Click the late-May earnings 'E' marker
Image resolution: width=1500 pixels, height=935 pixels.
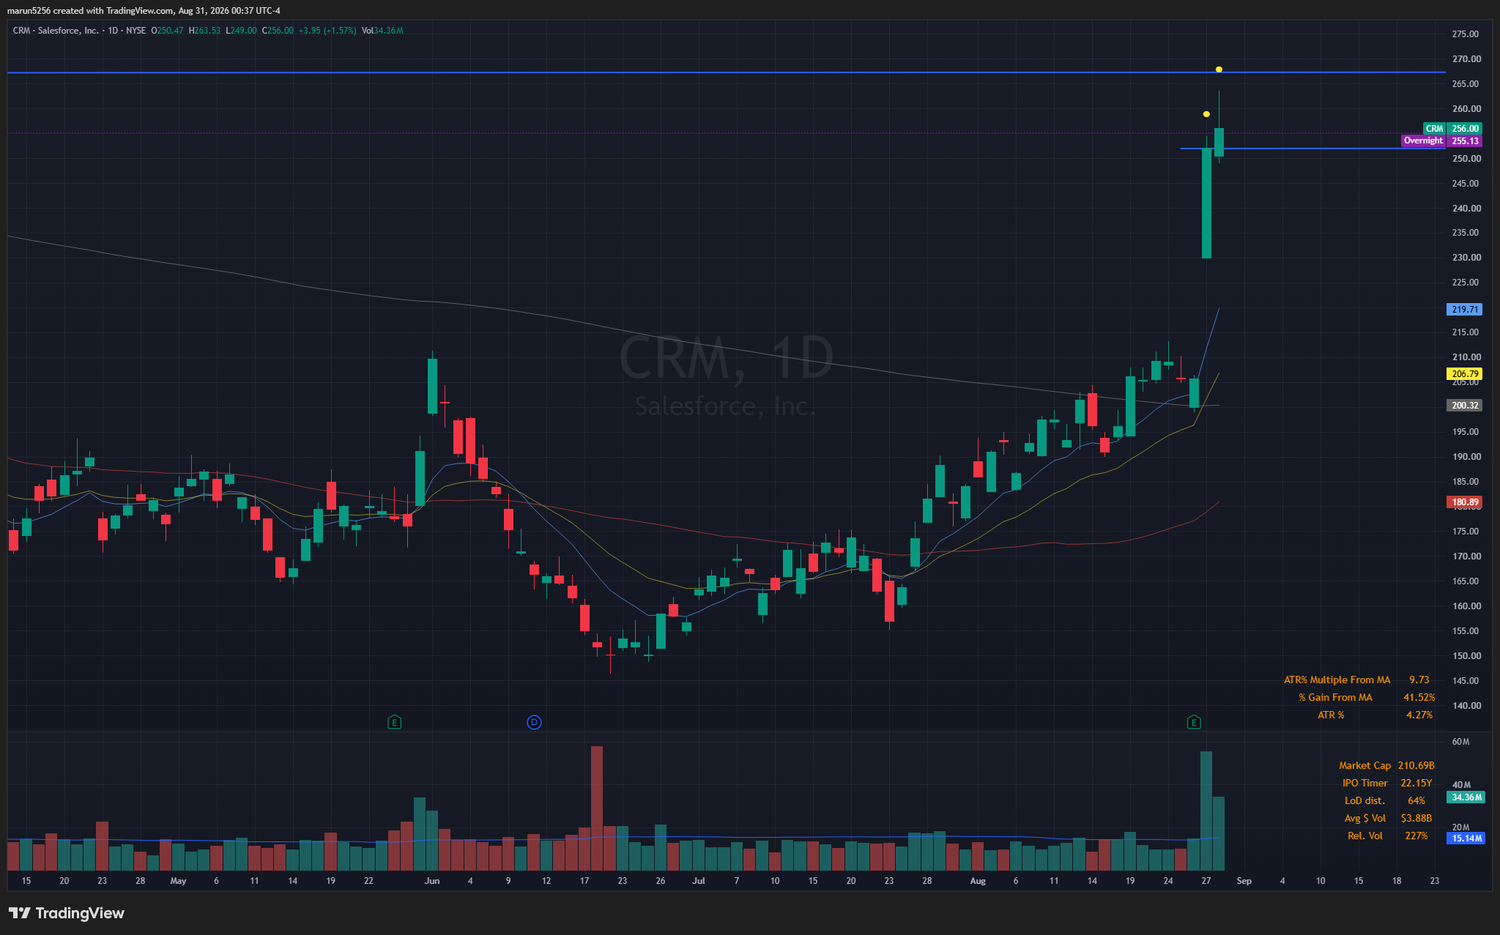pyautogui.click(x=394, y=722)
